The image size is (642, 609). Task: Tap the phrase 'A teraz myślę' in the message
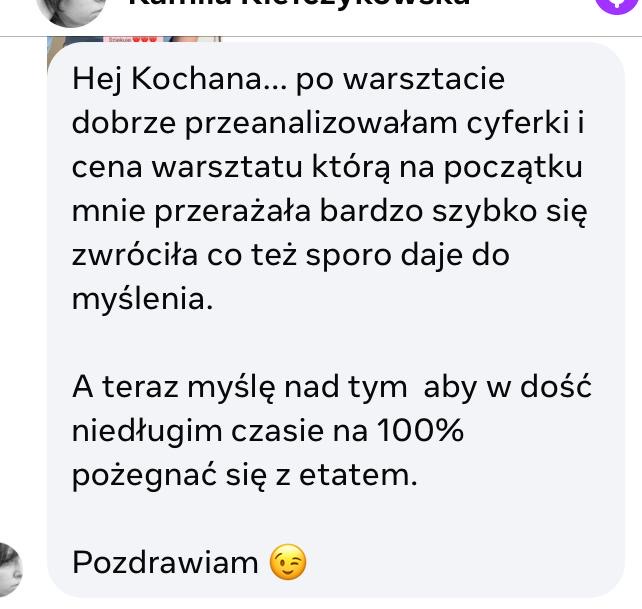tap(174, 387)
